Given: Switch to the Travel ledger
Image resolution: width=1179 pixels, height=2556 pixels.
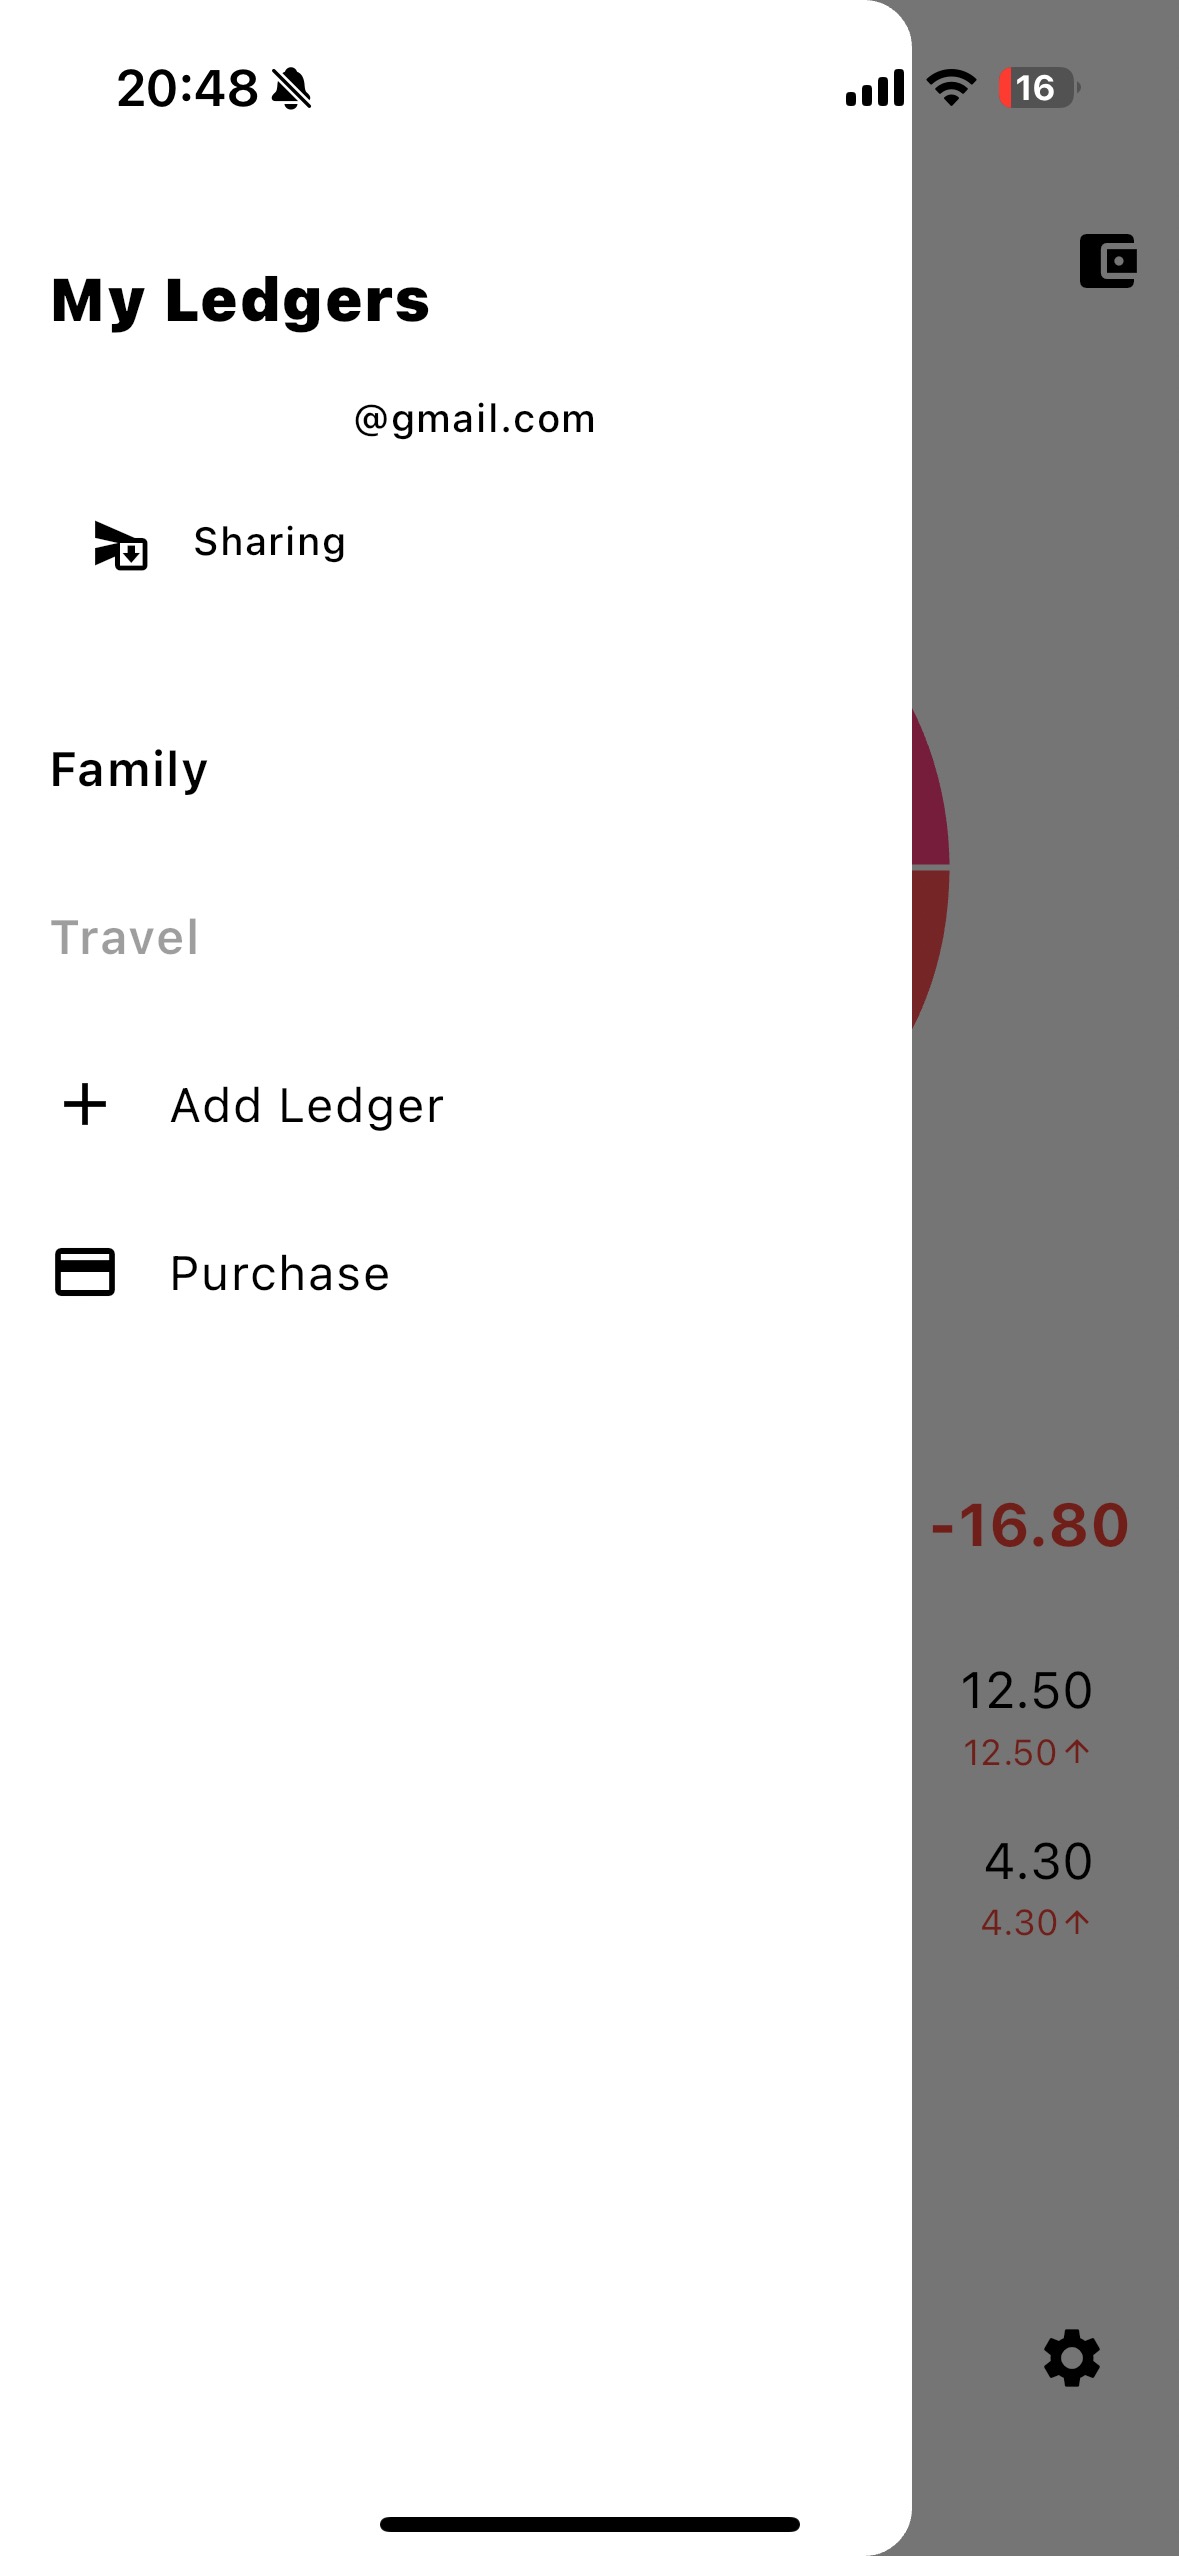Looking at the screenshot, I should click(125, 938).
